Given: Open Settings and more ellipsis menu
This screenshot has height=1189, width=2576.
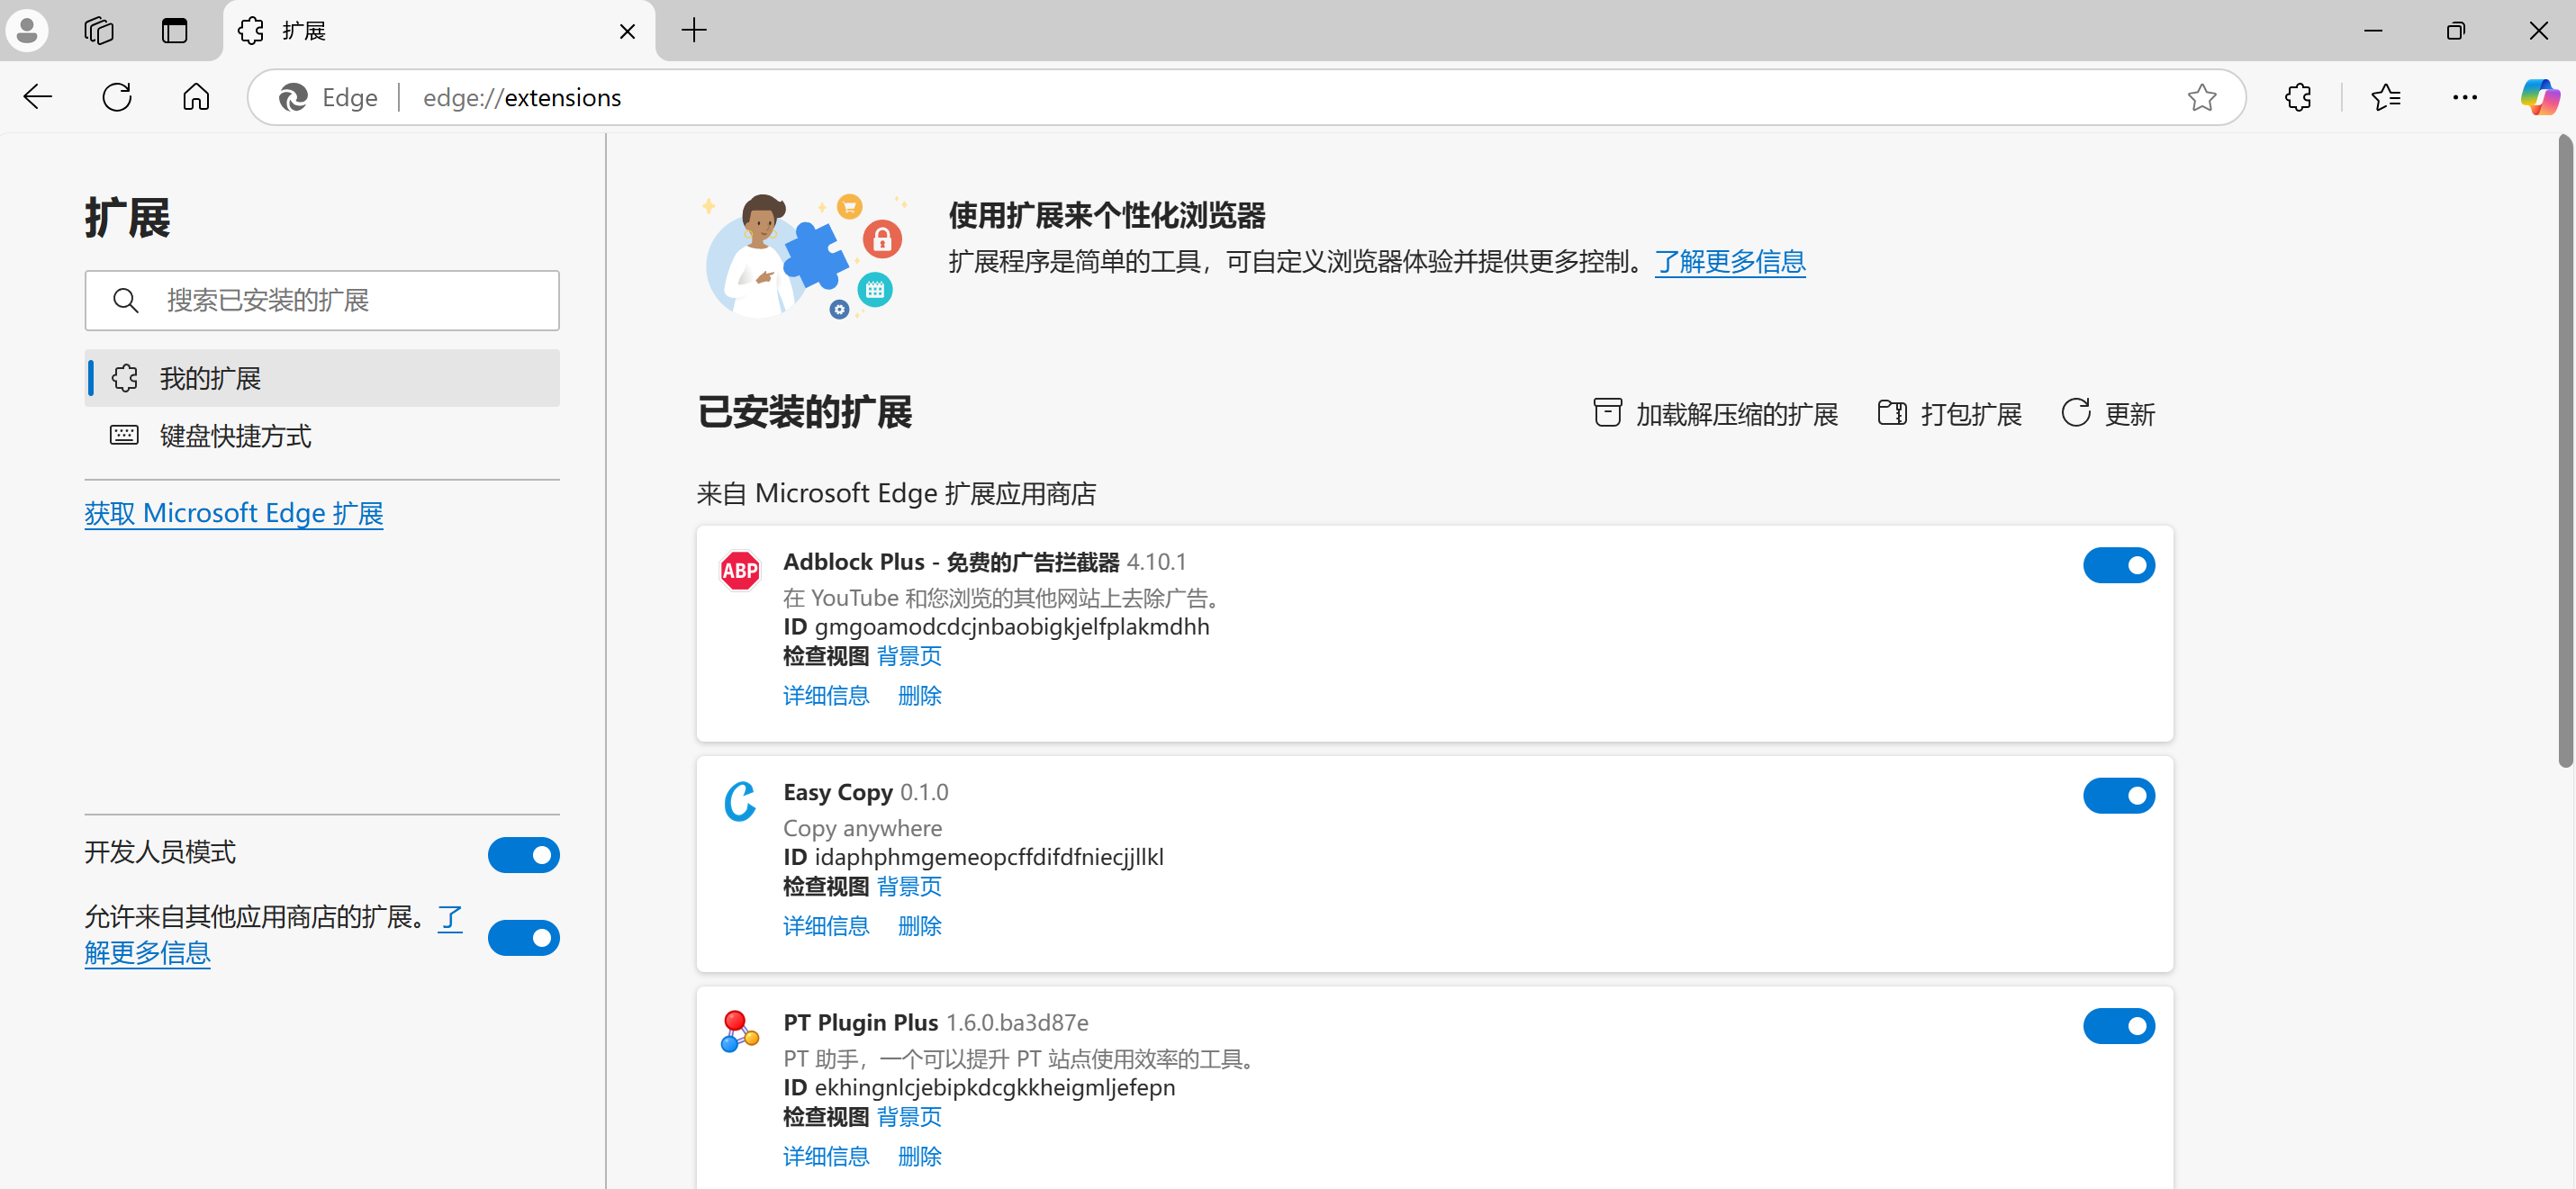Looking at the screenshot, I should (2464, 97).
